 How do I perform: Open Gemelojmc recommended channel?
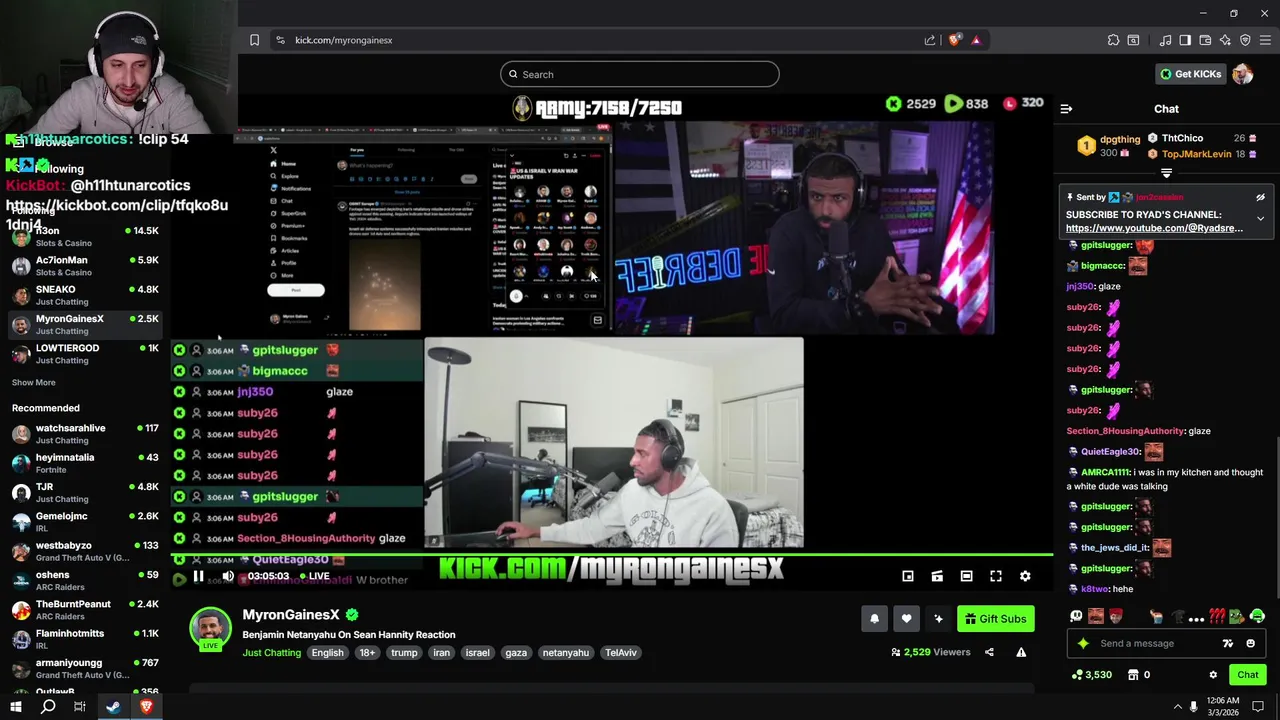pos(85,522)
